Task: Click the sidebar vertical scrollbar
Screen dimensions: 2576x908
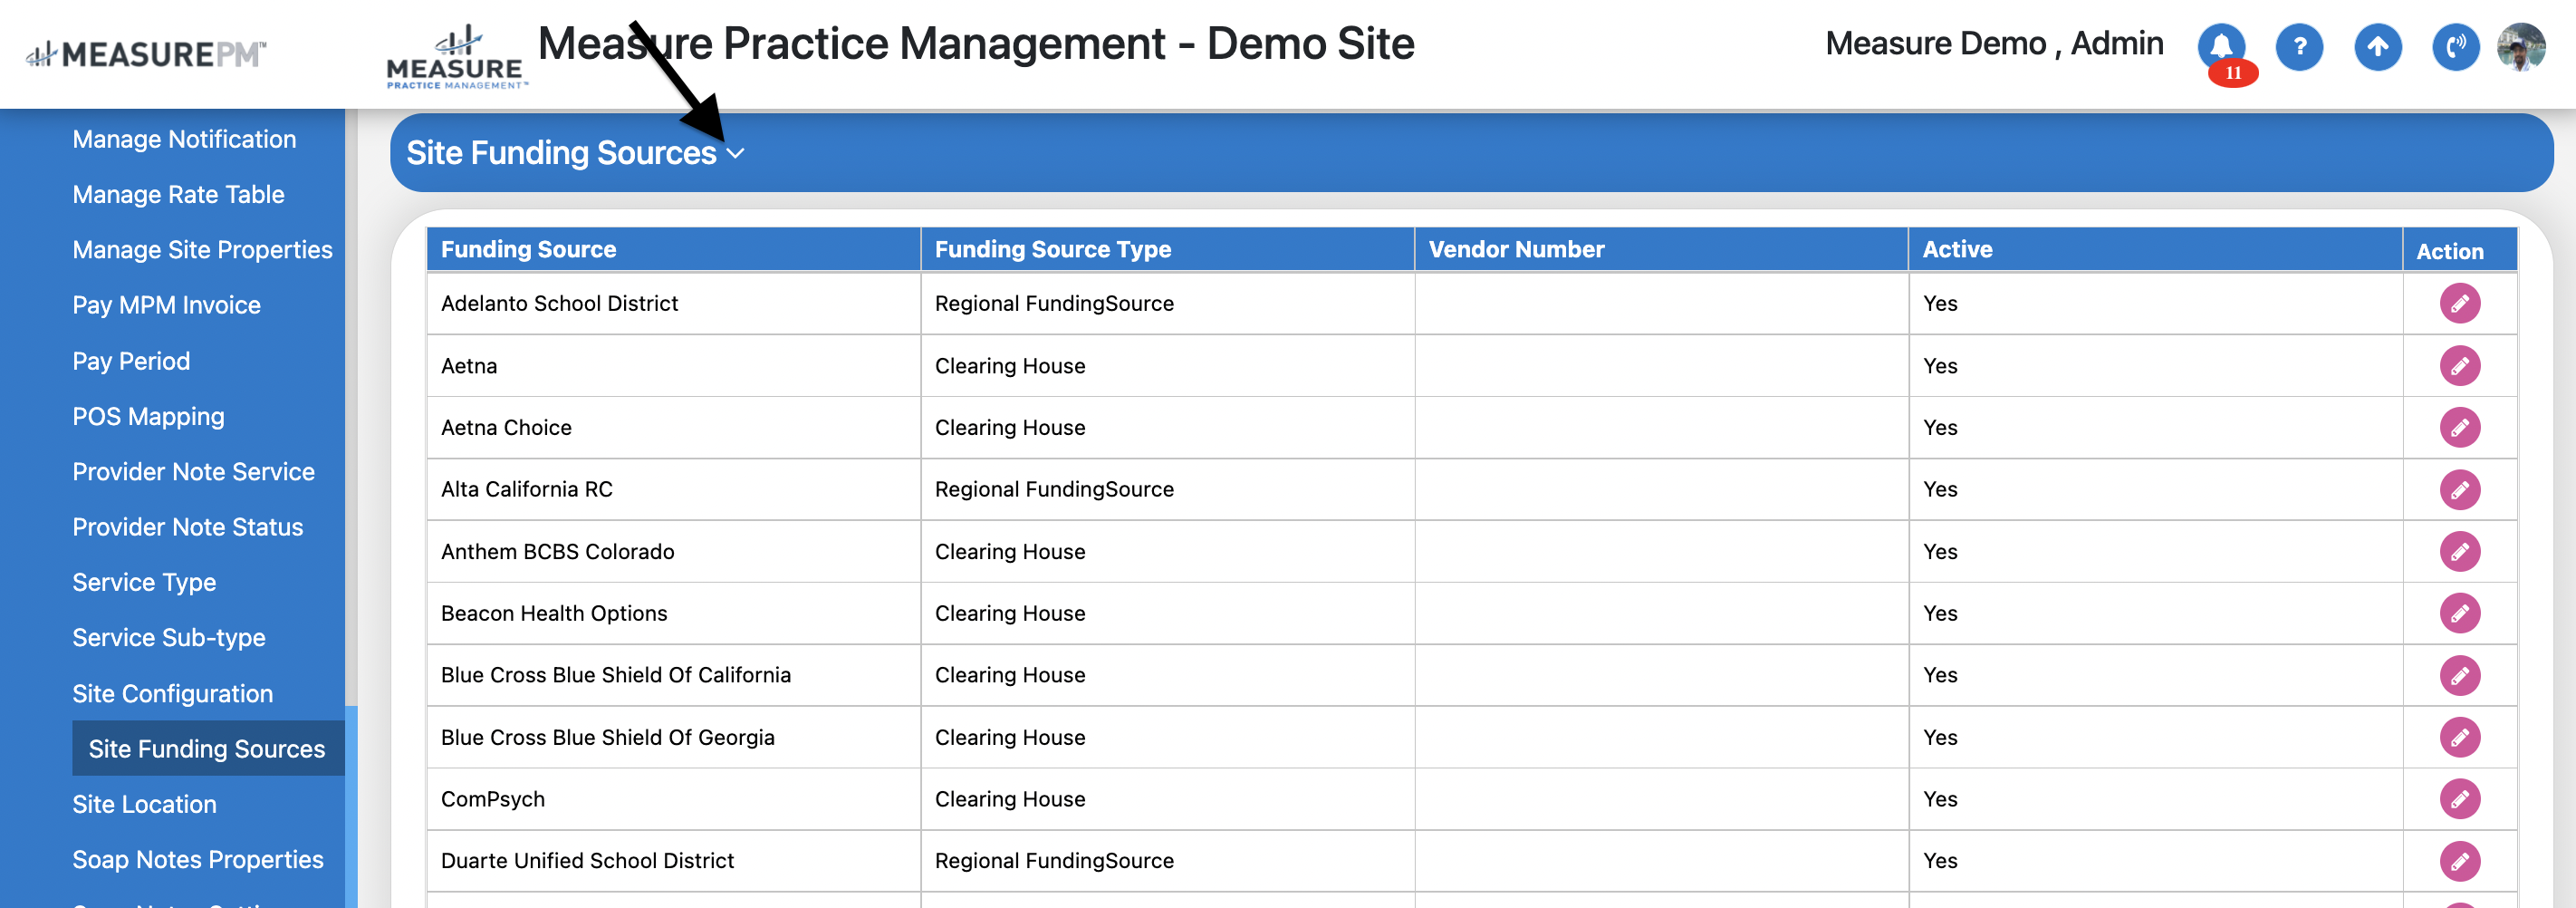Action: pyautogui.click(x=351, y=806)
